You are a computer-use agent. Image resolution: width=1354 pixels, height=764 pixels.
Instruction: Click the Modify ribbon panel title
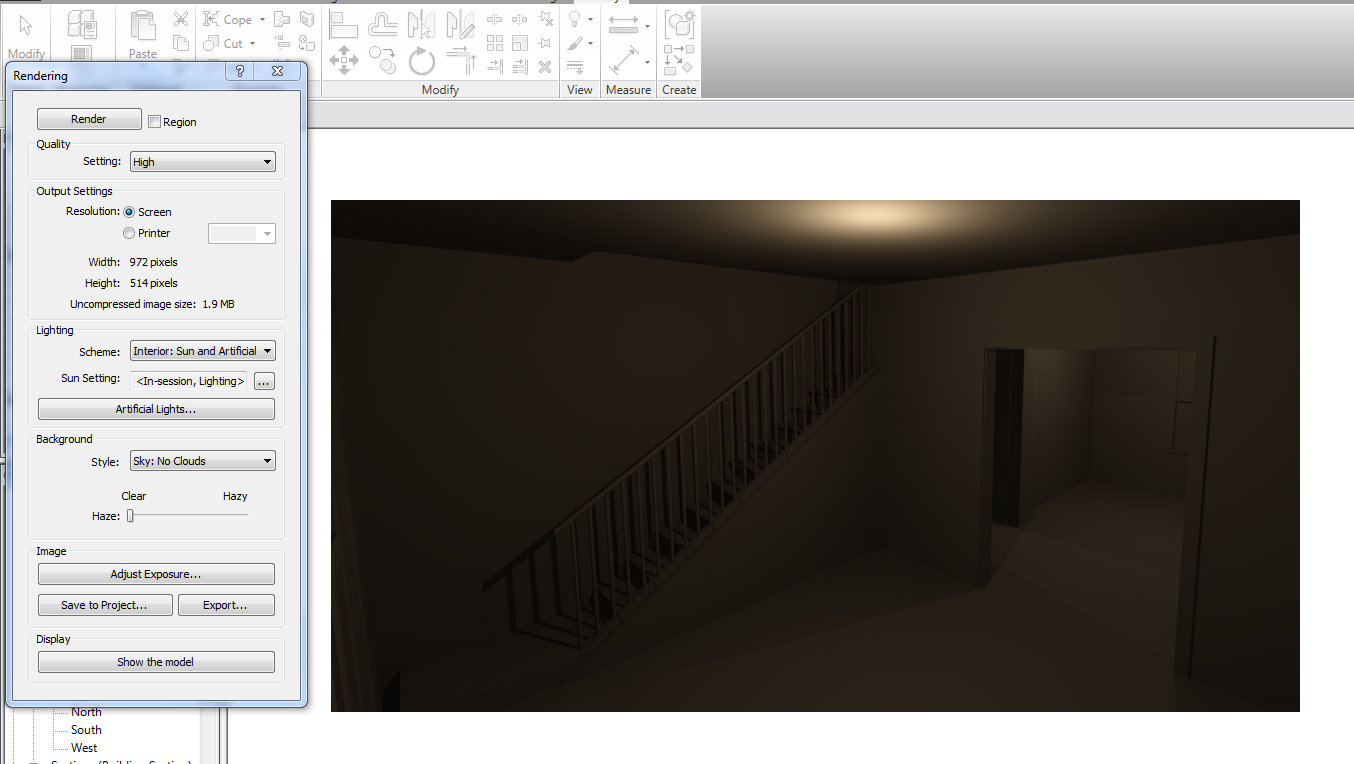tap(440, 90)
